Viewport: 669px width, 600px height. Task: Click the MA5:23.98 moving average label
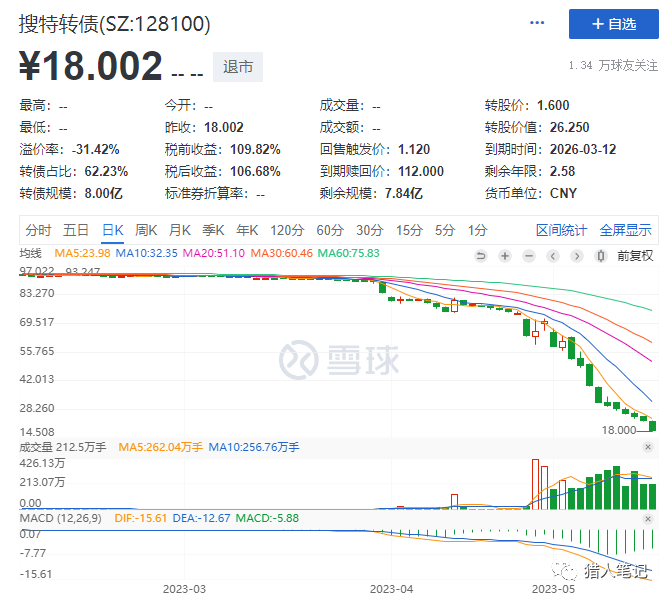(82, 253)
